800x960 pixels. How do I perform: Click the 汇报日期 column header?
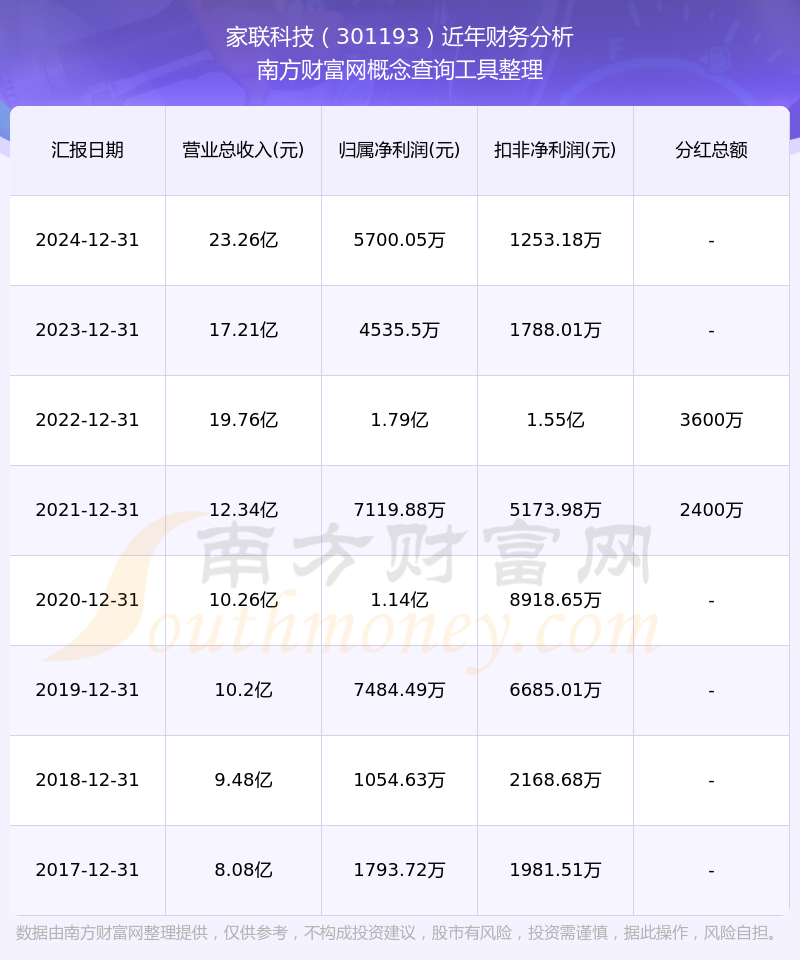point(88,150)
